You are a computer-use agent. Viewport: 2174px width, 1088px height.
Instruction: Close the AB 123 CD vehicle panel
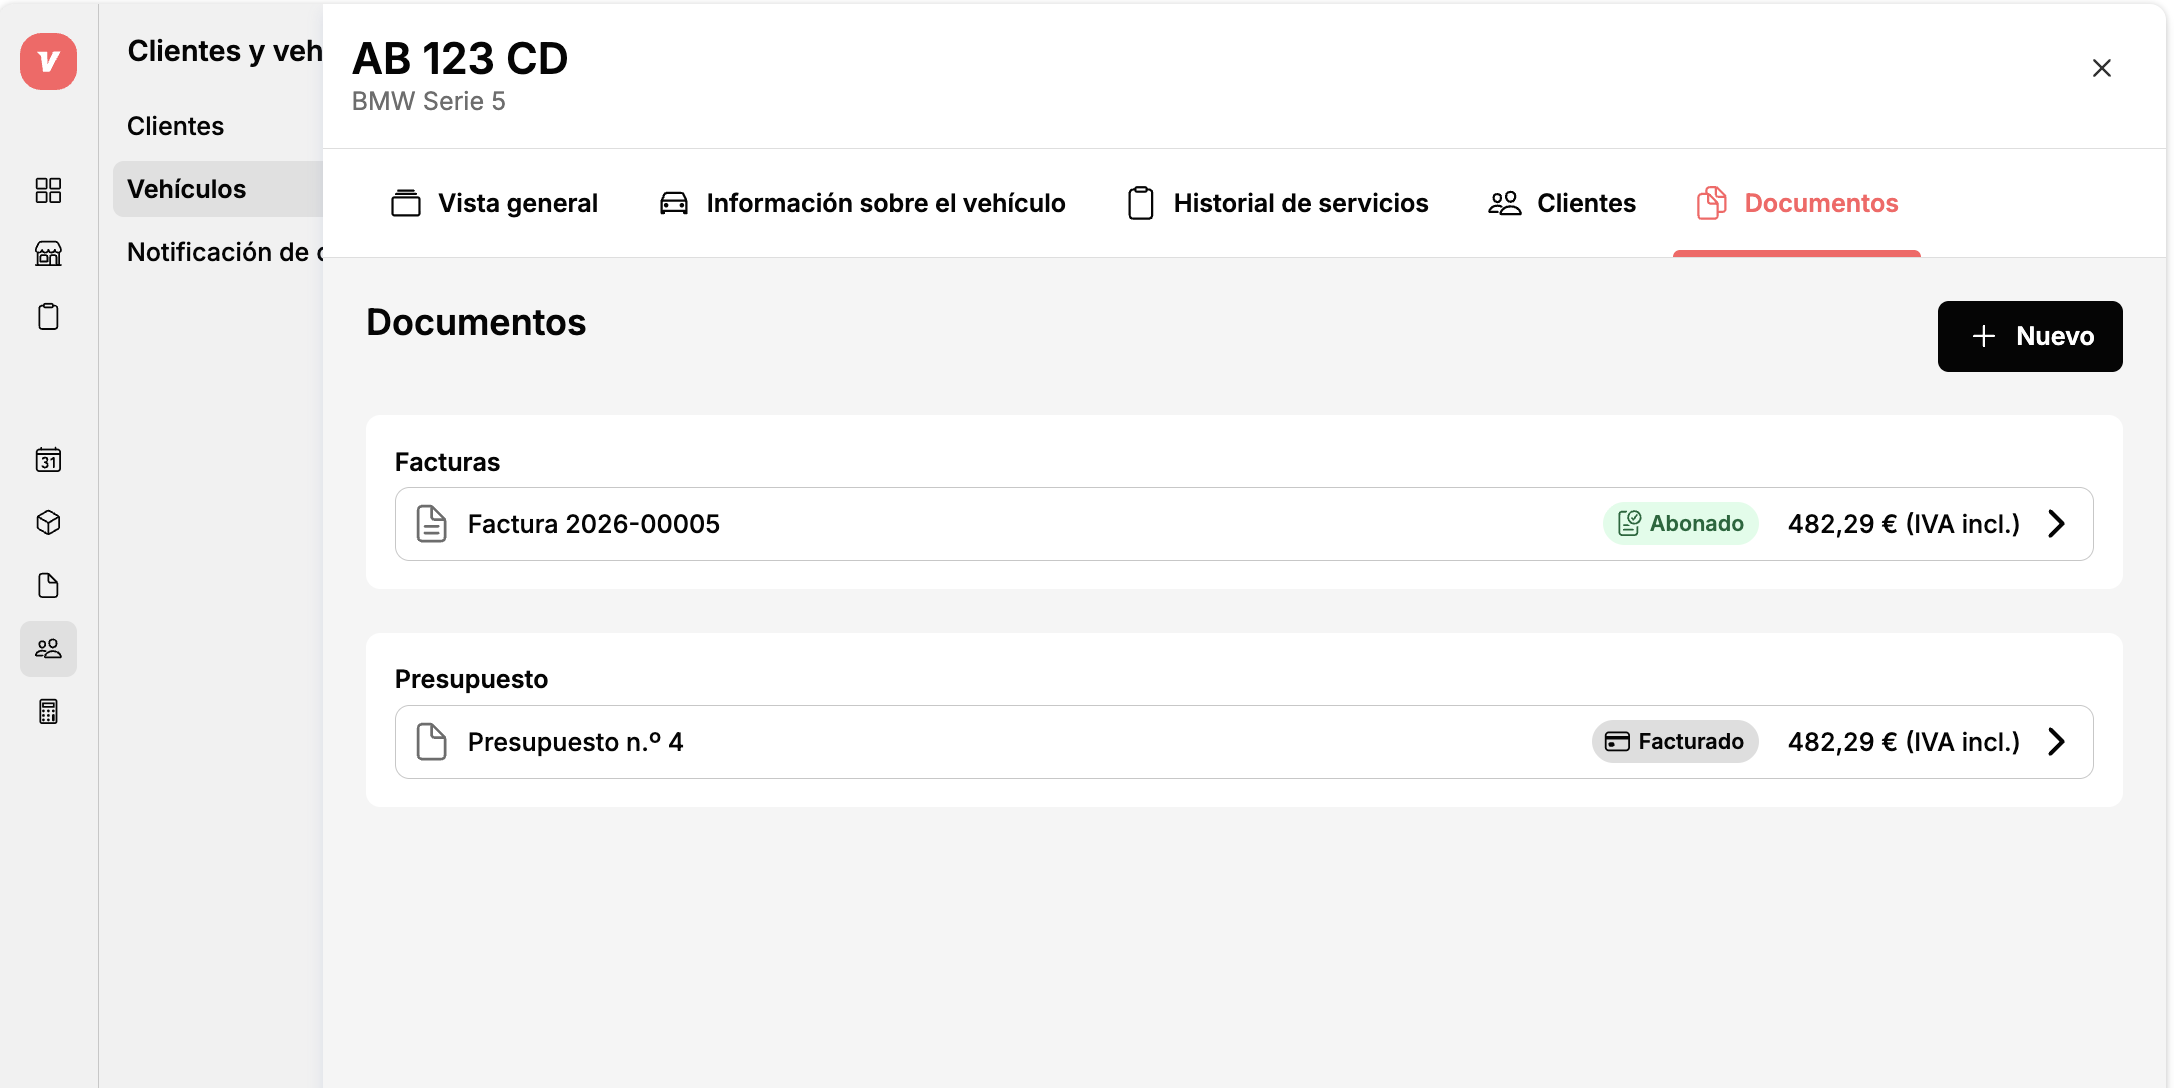click(2102, 68)
